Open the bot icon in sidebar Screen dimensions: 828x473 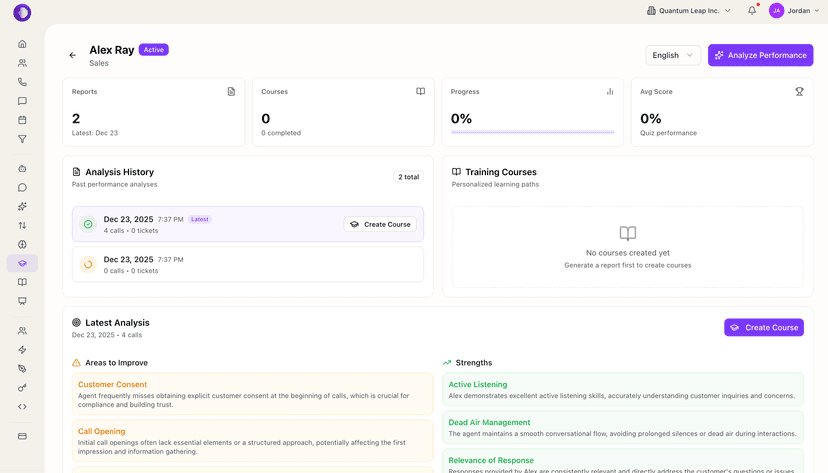(22, 168)
